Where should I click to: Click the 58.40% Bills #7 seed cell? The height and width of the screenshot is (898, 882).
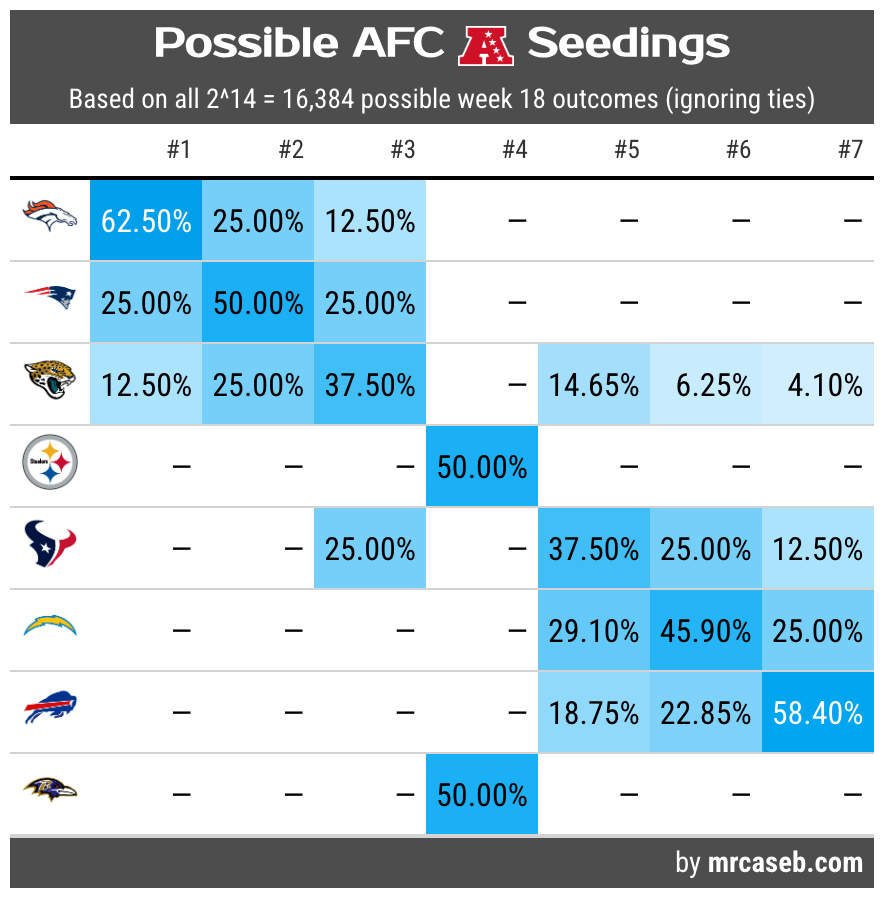(x=818, y=712)
